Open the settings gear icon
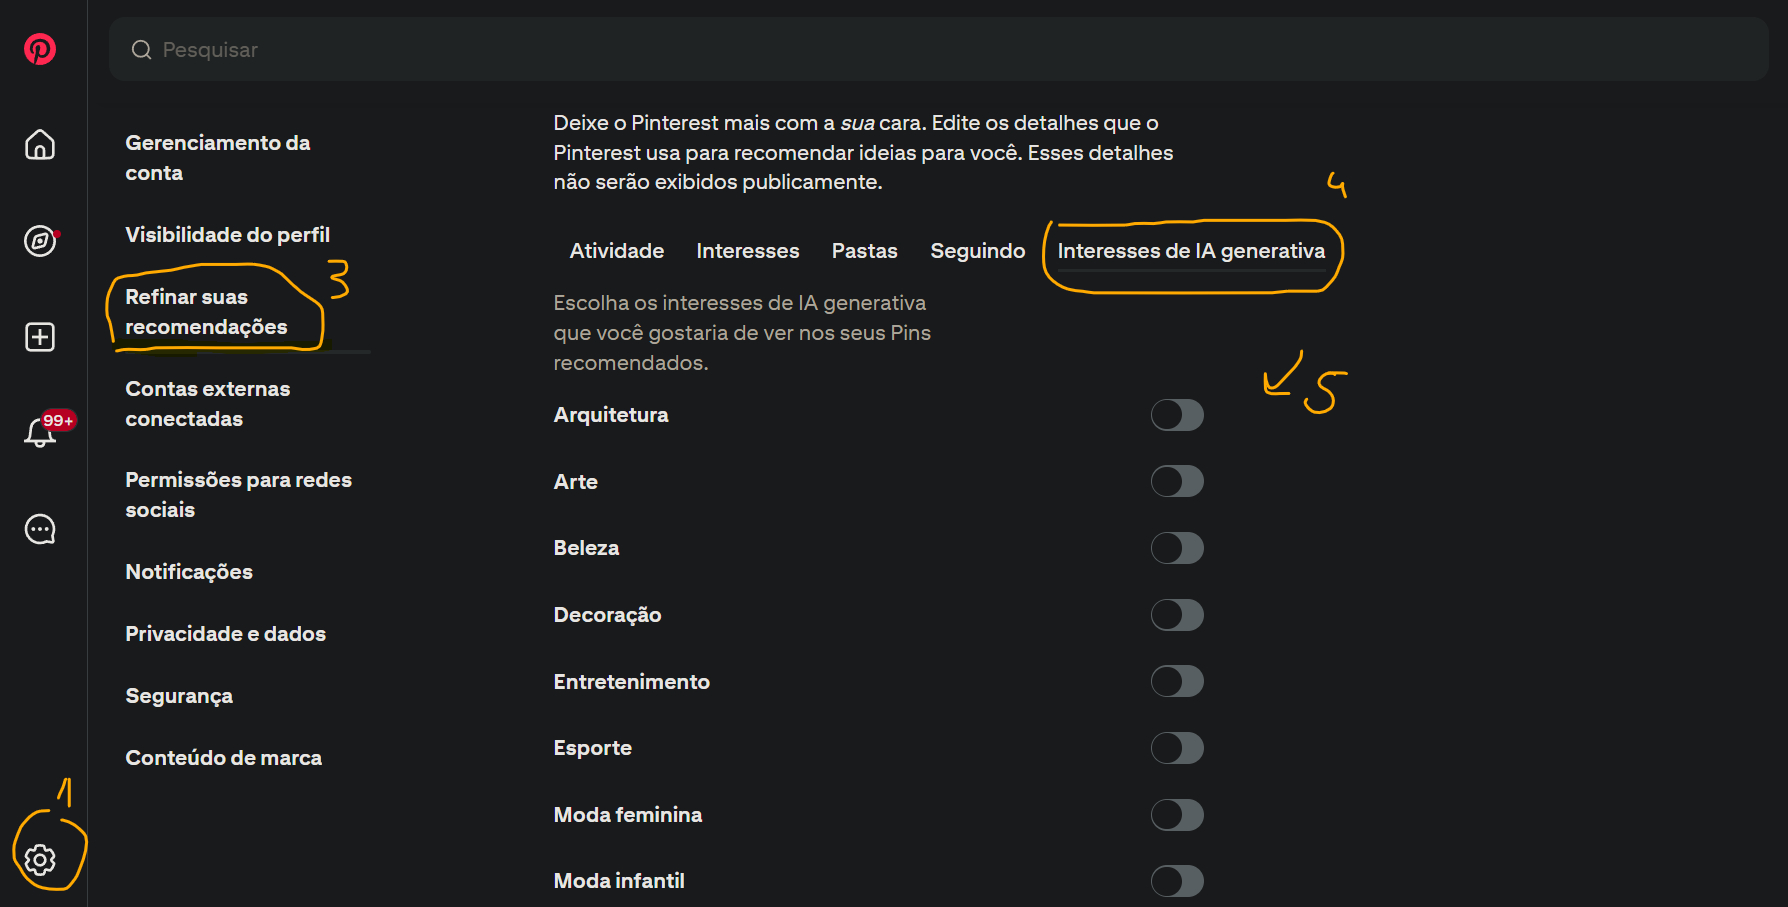The width and height of the screenshot is (1788, 907). click(x=40, y=860)
